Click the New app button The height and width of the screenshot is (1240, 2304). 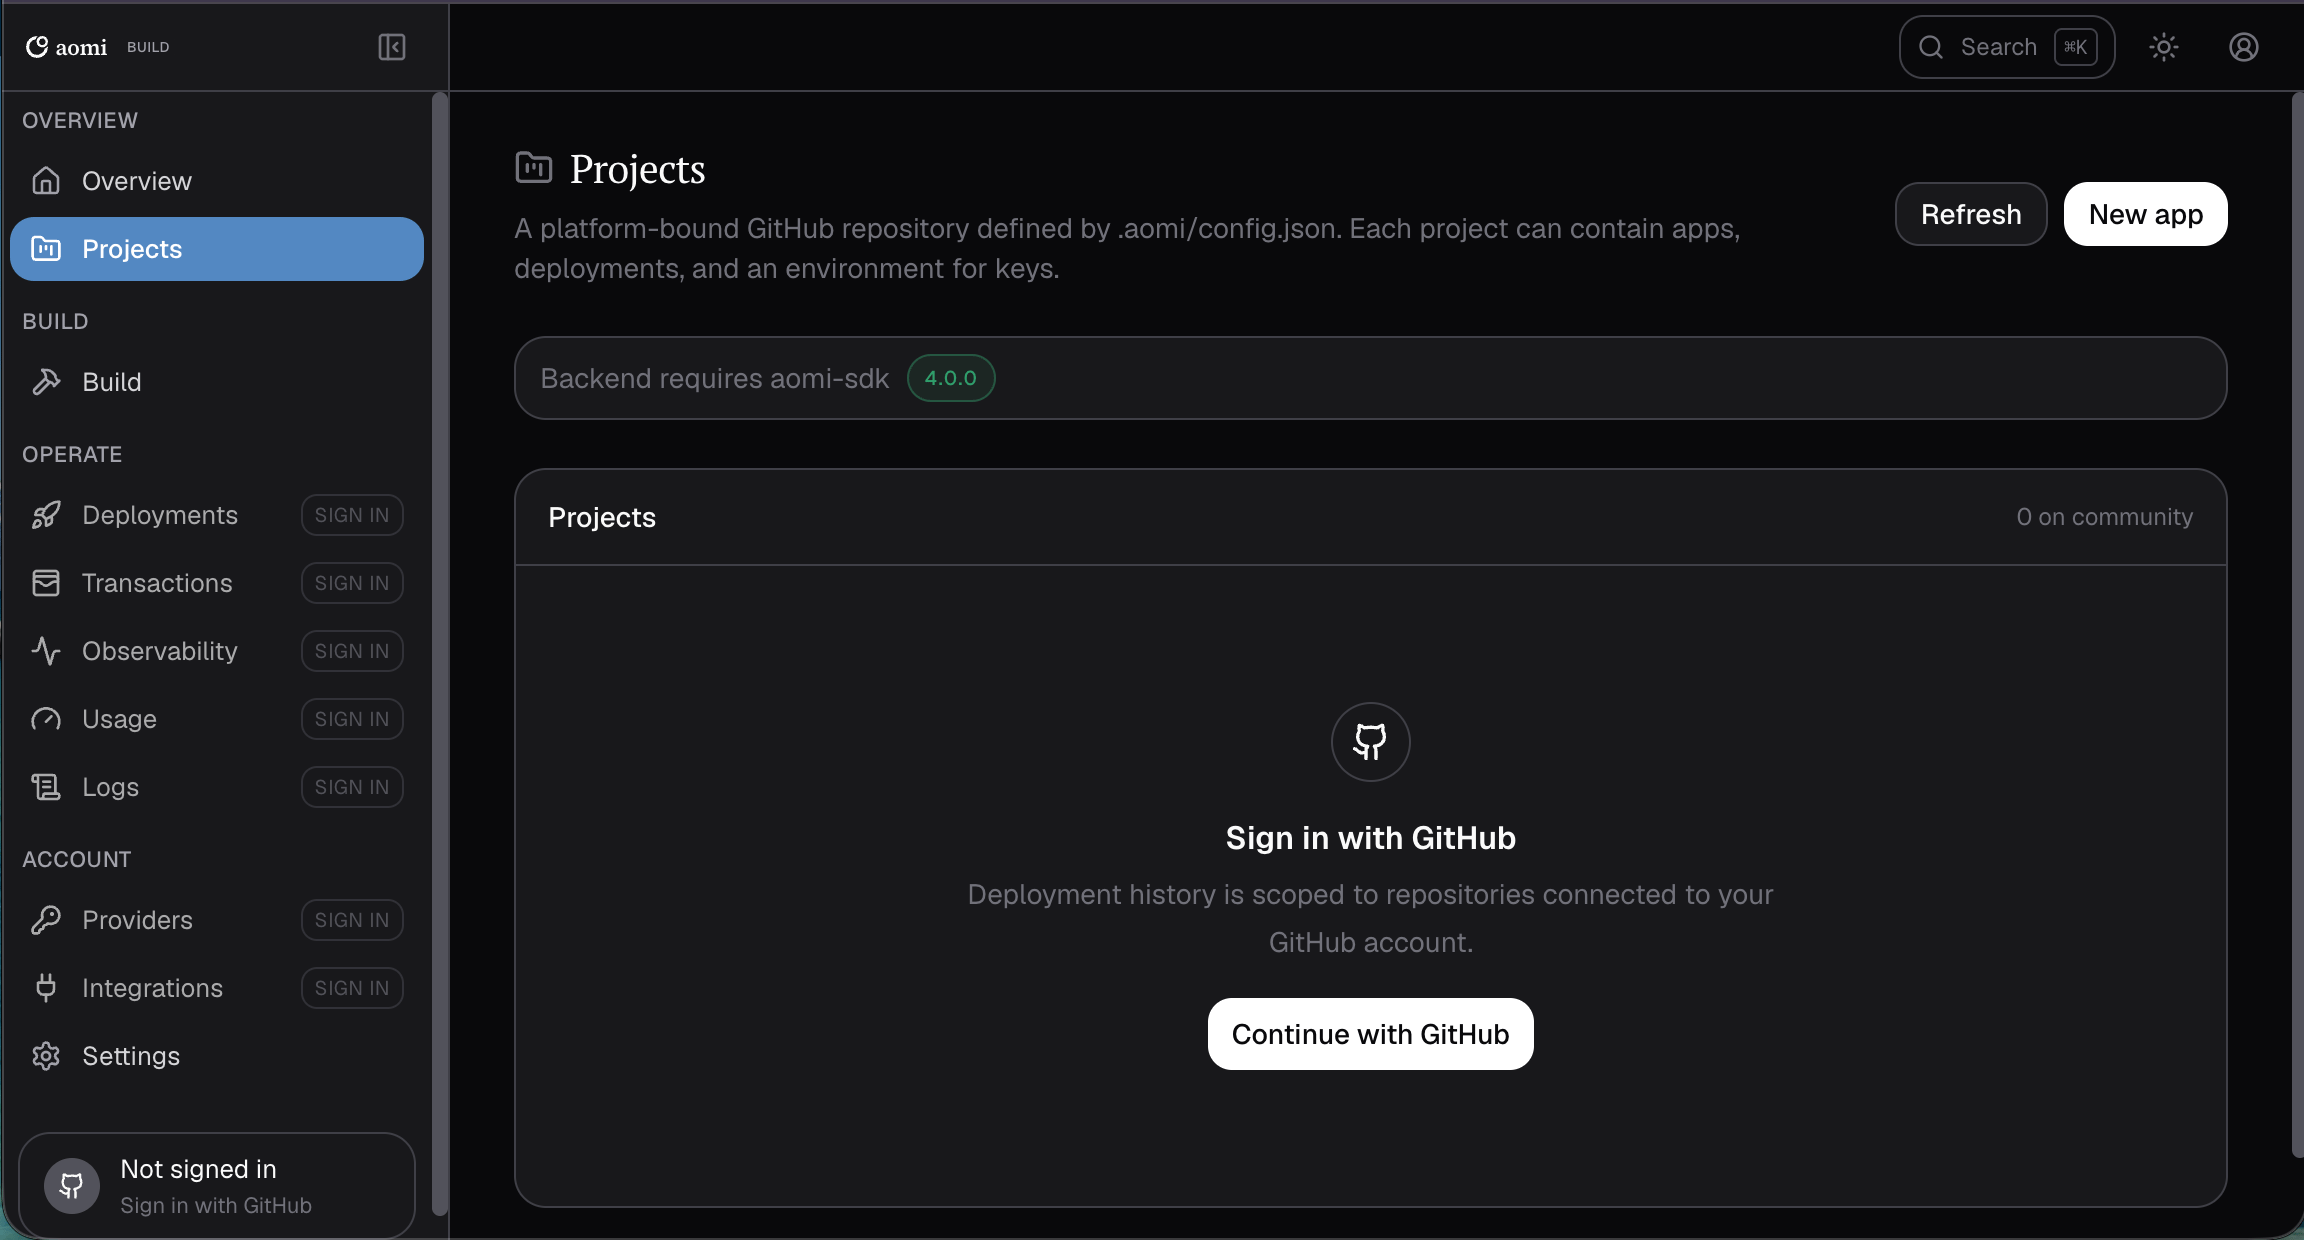pyautogui.click(x=2146, y=214)
